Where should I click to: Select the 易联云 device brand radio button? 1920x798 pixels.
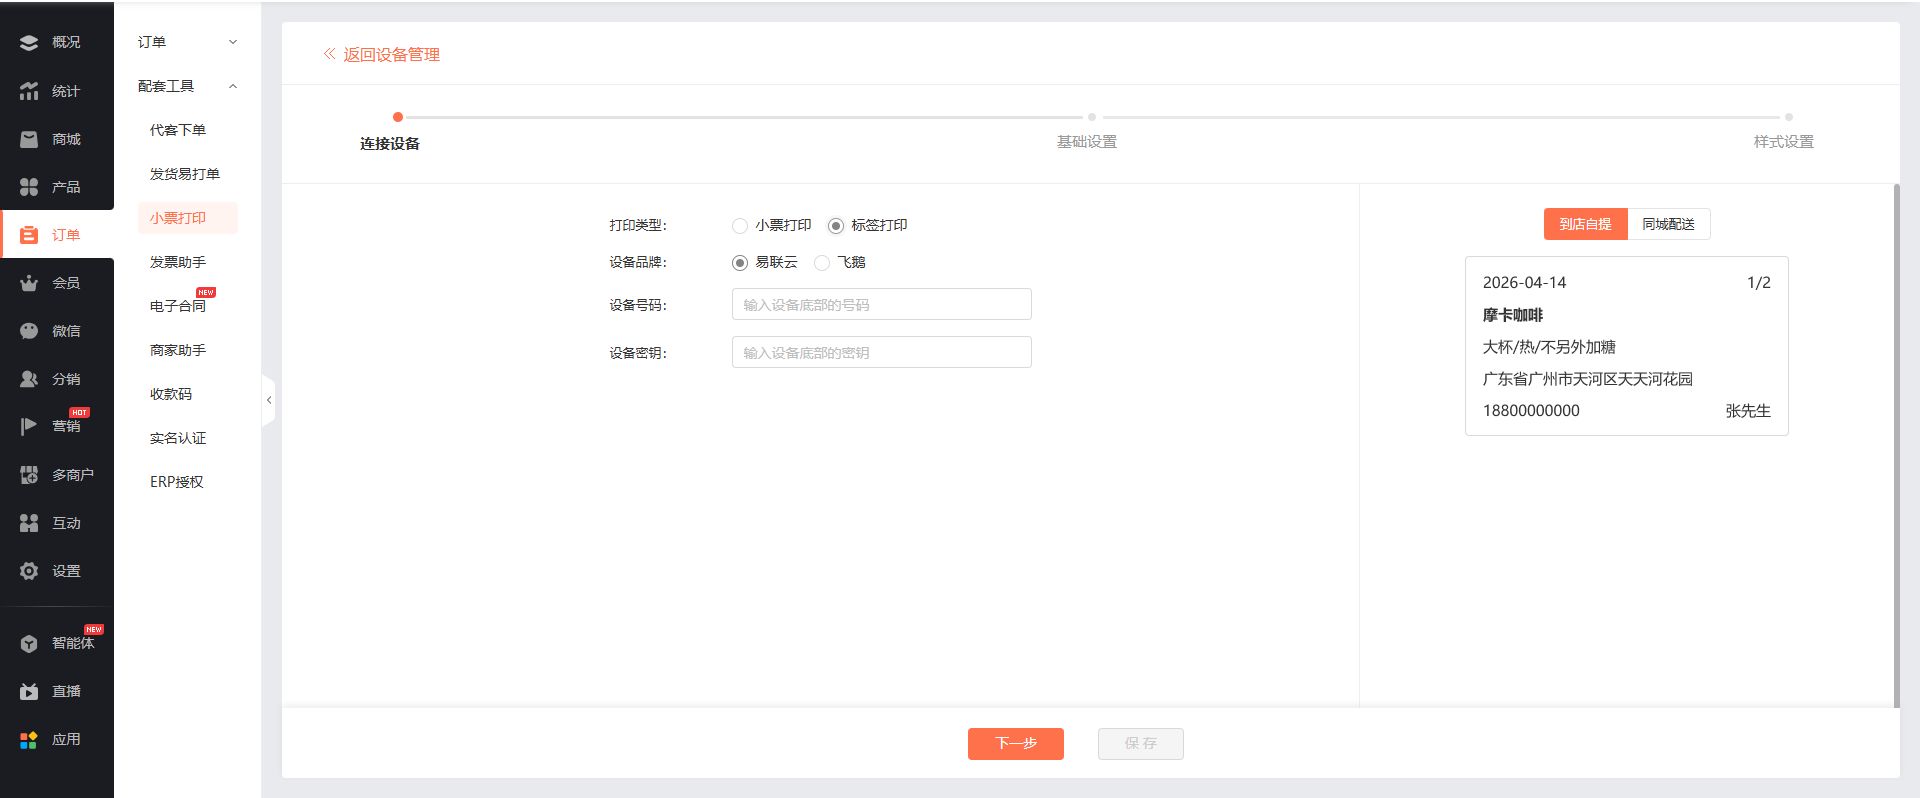(x=740, y=263)
